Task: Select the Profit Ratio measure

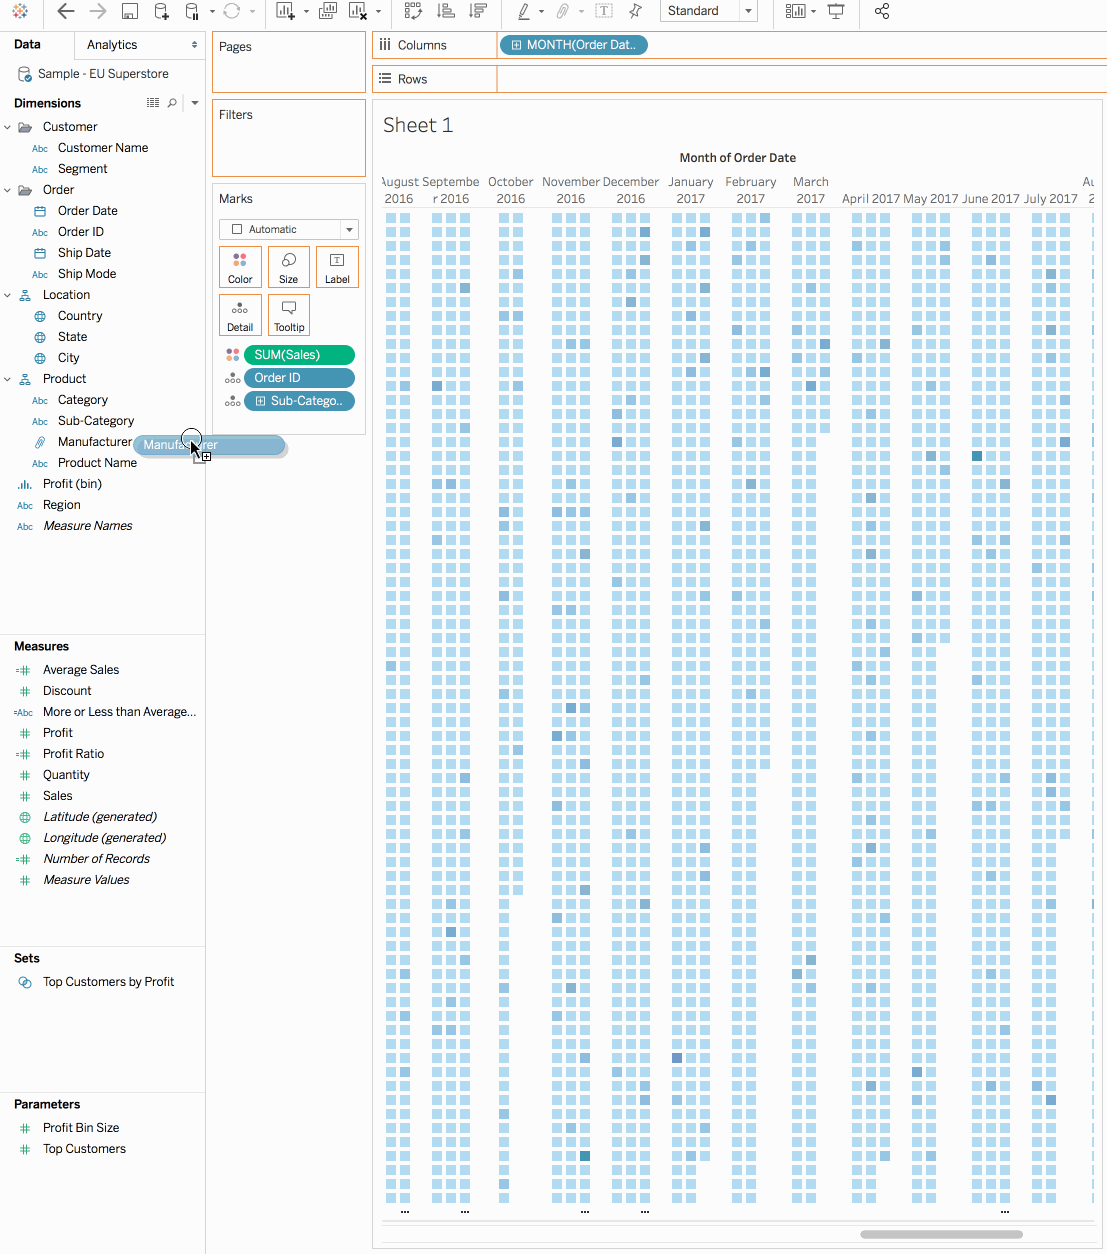Action: (73, 754)
